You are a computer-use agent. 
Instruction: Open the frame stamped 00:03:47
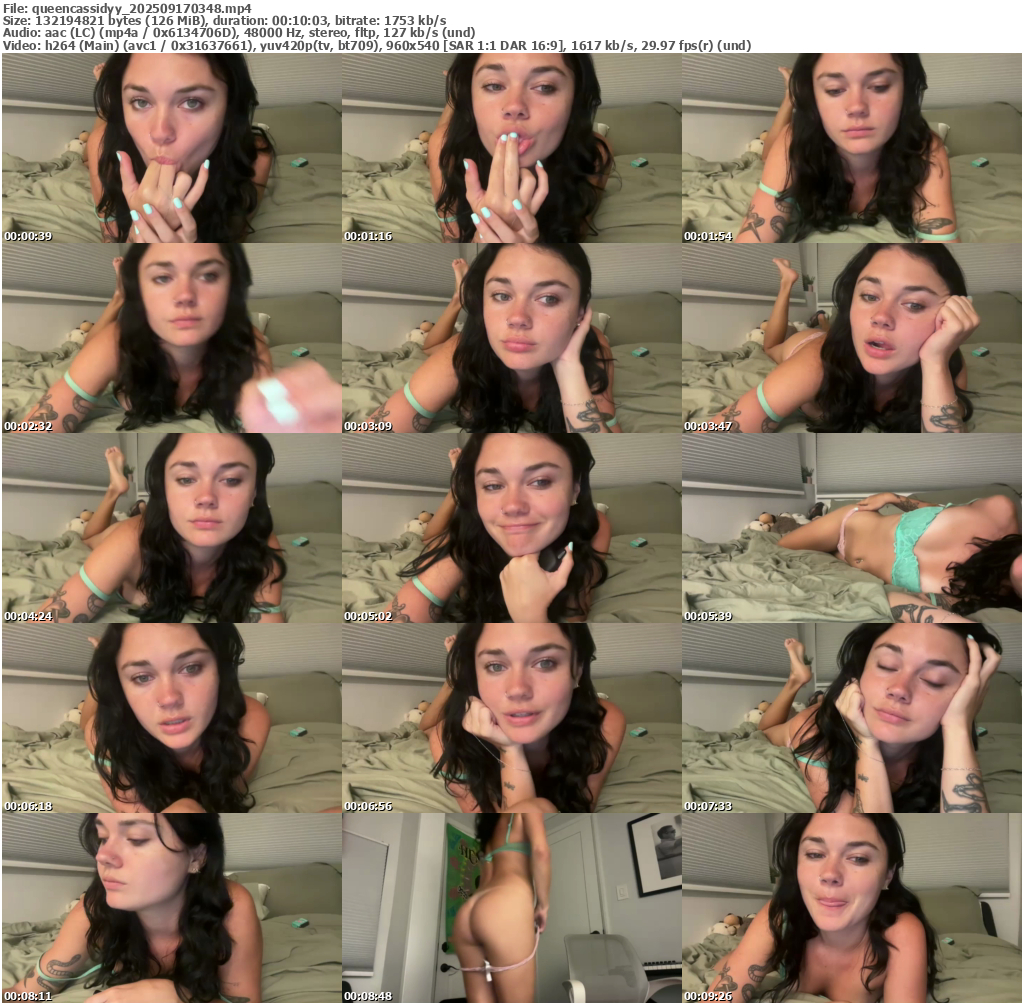(x=852, y=338)
